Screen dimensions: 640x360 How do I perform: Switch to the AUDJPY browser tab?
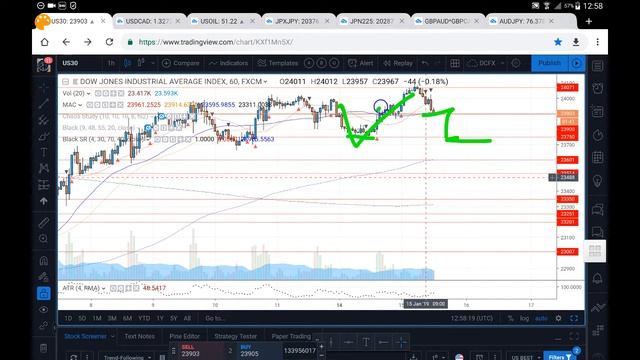point(520,21)
